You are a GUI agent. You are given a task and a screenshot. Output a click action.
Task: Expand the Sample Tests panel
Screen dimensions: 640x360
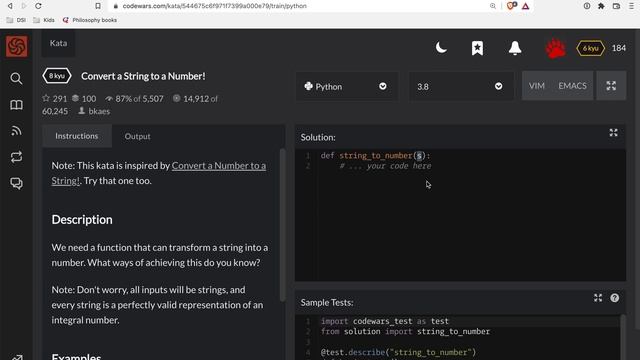click(x=598, y=298)
